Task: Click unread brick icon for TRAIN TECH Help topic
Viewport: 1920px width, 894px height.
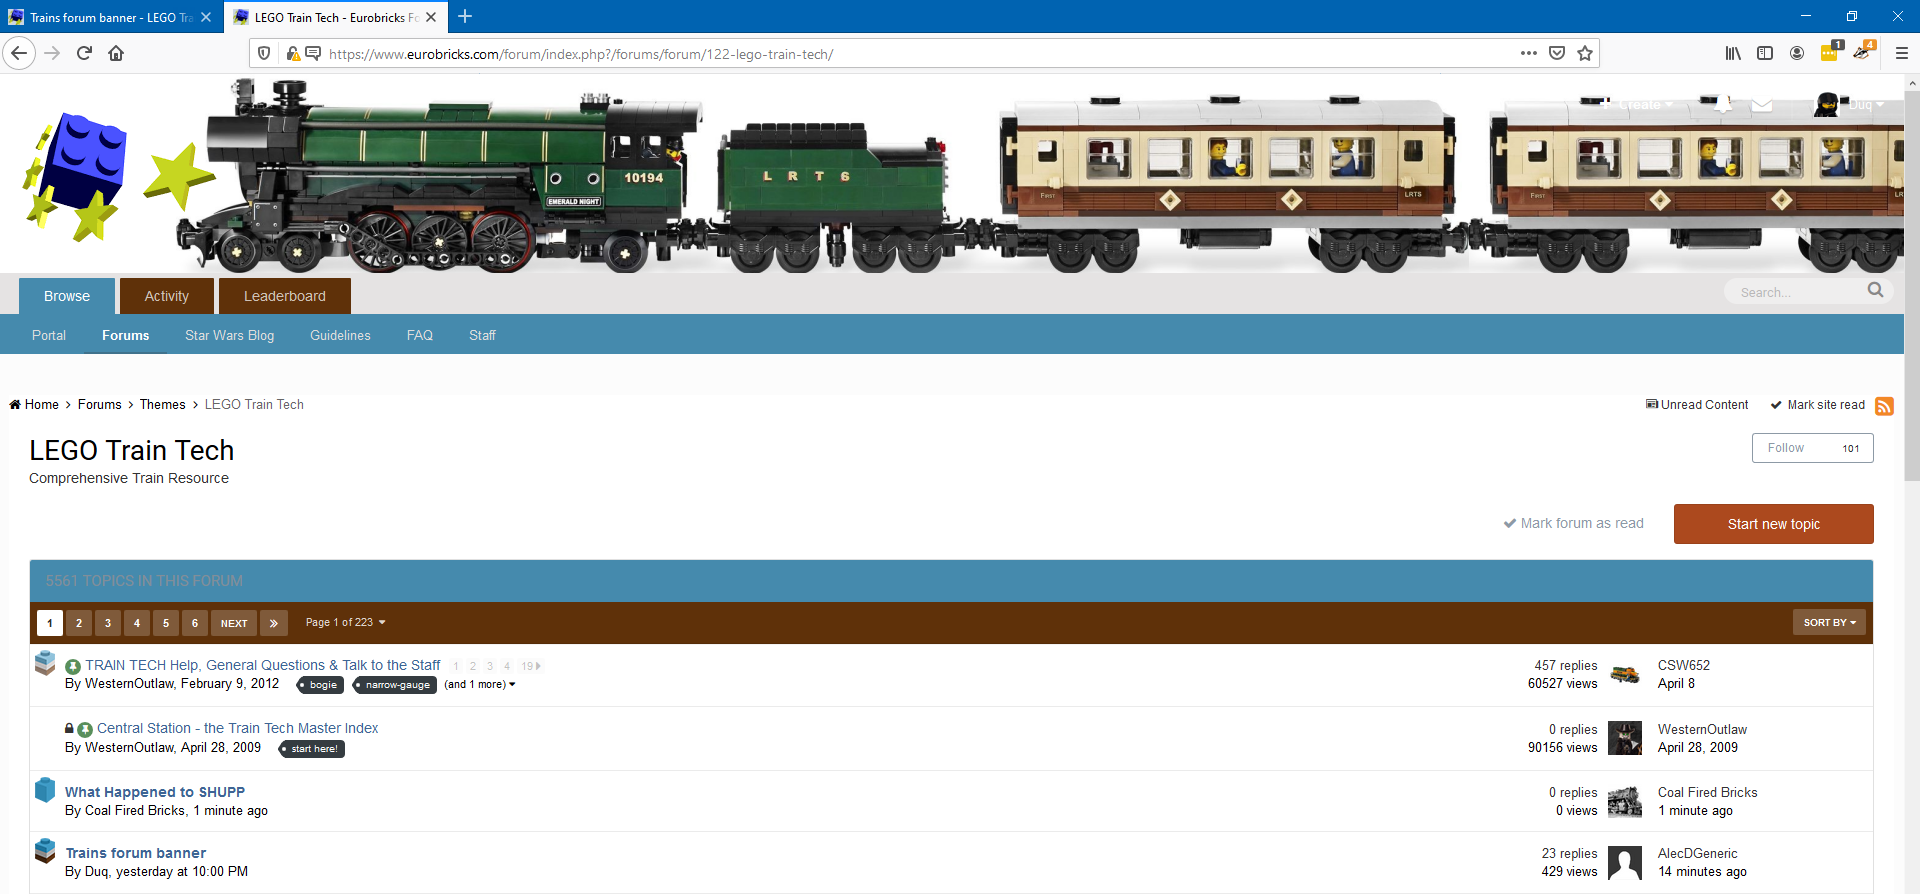Action: (x=45, y=663)
